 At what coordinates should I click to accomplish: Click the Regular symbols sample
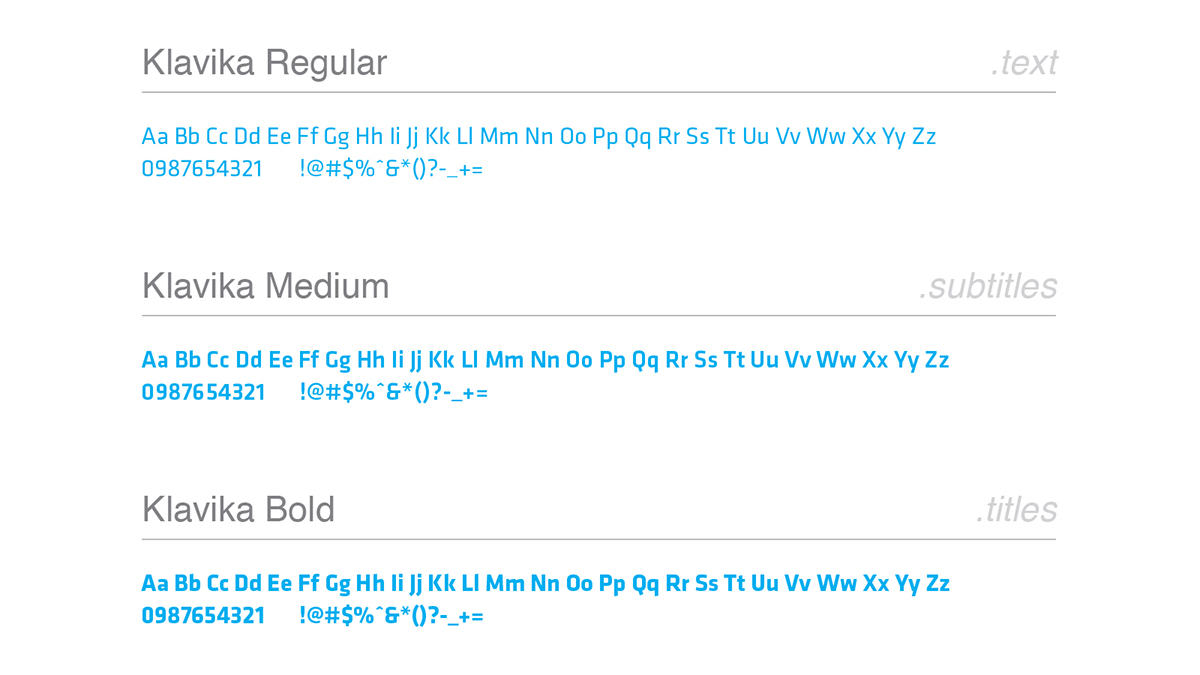[391, 169]
